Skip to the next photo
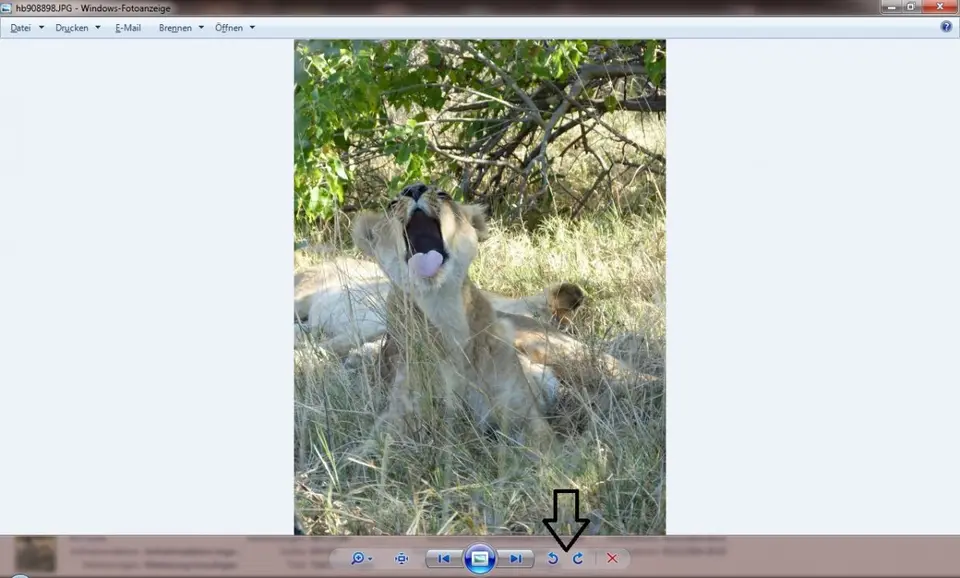Image resolution: width=960 pixels, height=578 pixels. [x=516, y=558]
